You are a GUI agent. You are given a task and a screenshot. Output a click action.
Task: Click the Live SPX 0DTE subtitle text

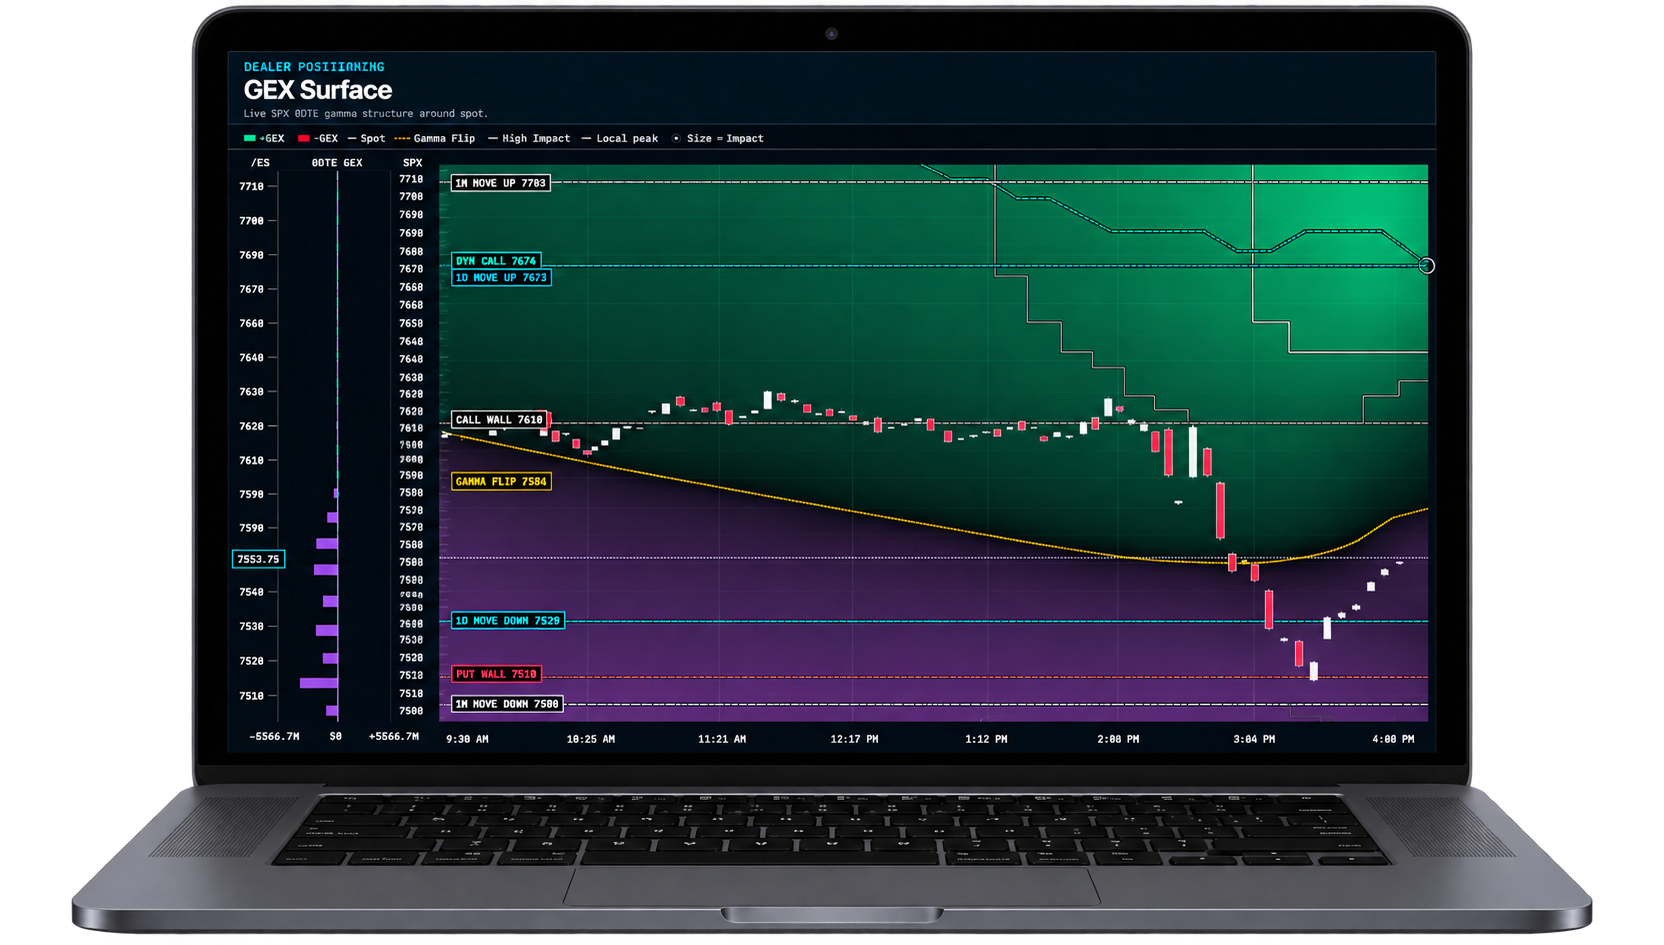[366, 114]
